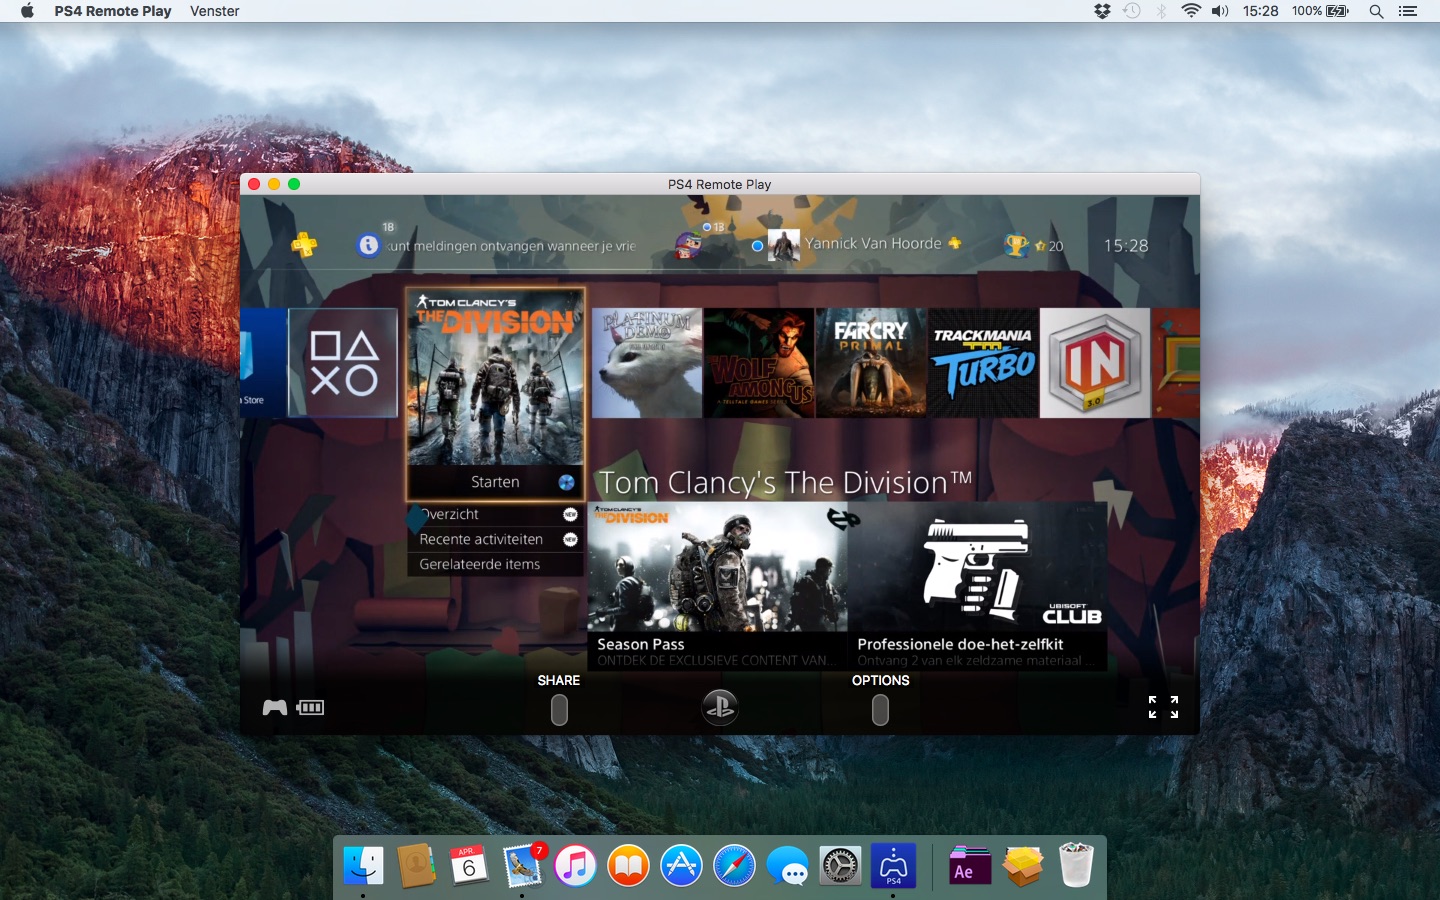Screen dimensions: 1440x900
Task: Select the Disney Infinity 3.0 tile
Action: click(1095, 362)
